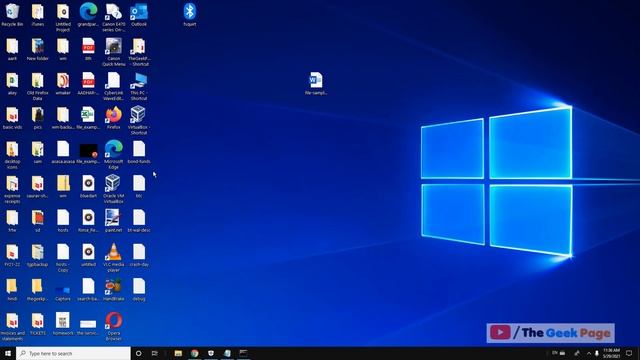This screenshot has height=360, width=640.
Task: Select the This PC shortcut icon
Action: click(x=139, y=86)
